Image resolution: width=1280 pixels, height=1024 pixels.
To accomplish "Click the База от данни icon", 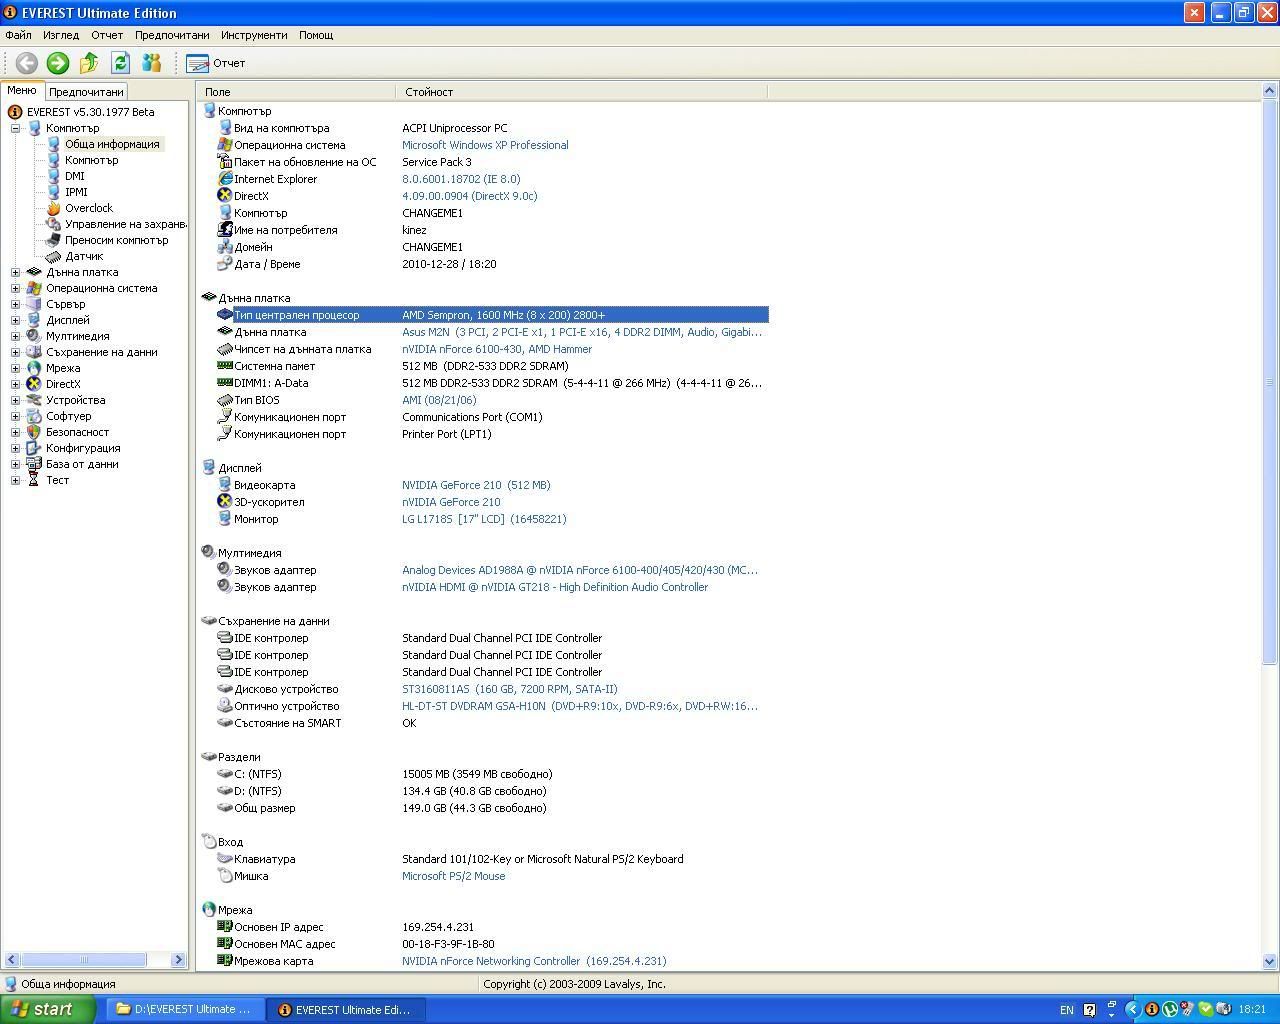I will [x=34, y=464].
